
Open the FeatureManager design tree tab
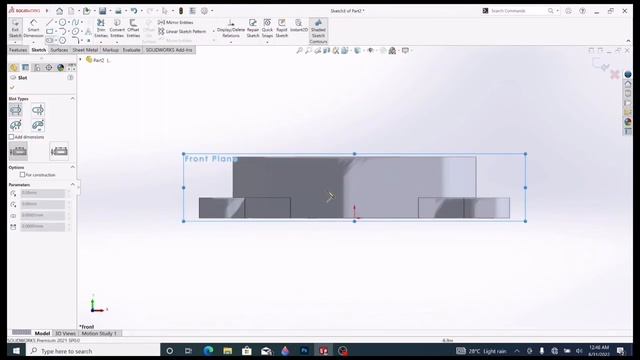(14, 67)
